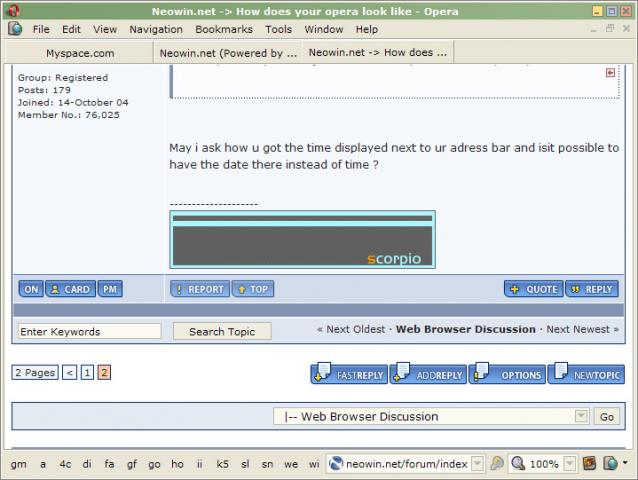Screen dimensions: 638x480
Task: Go to page 1 of the topic
Action: [x=87, y=373]
